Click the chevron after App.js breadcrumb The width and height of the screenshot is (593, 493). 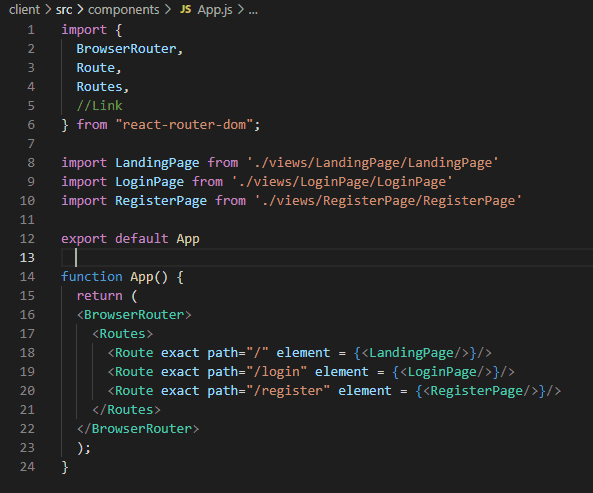pyautogui.click(x=241, y=10)
